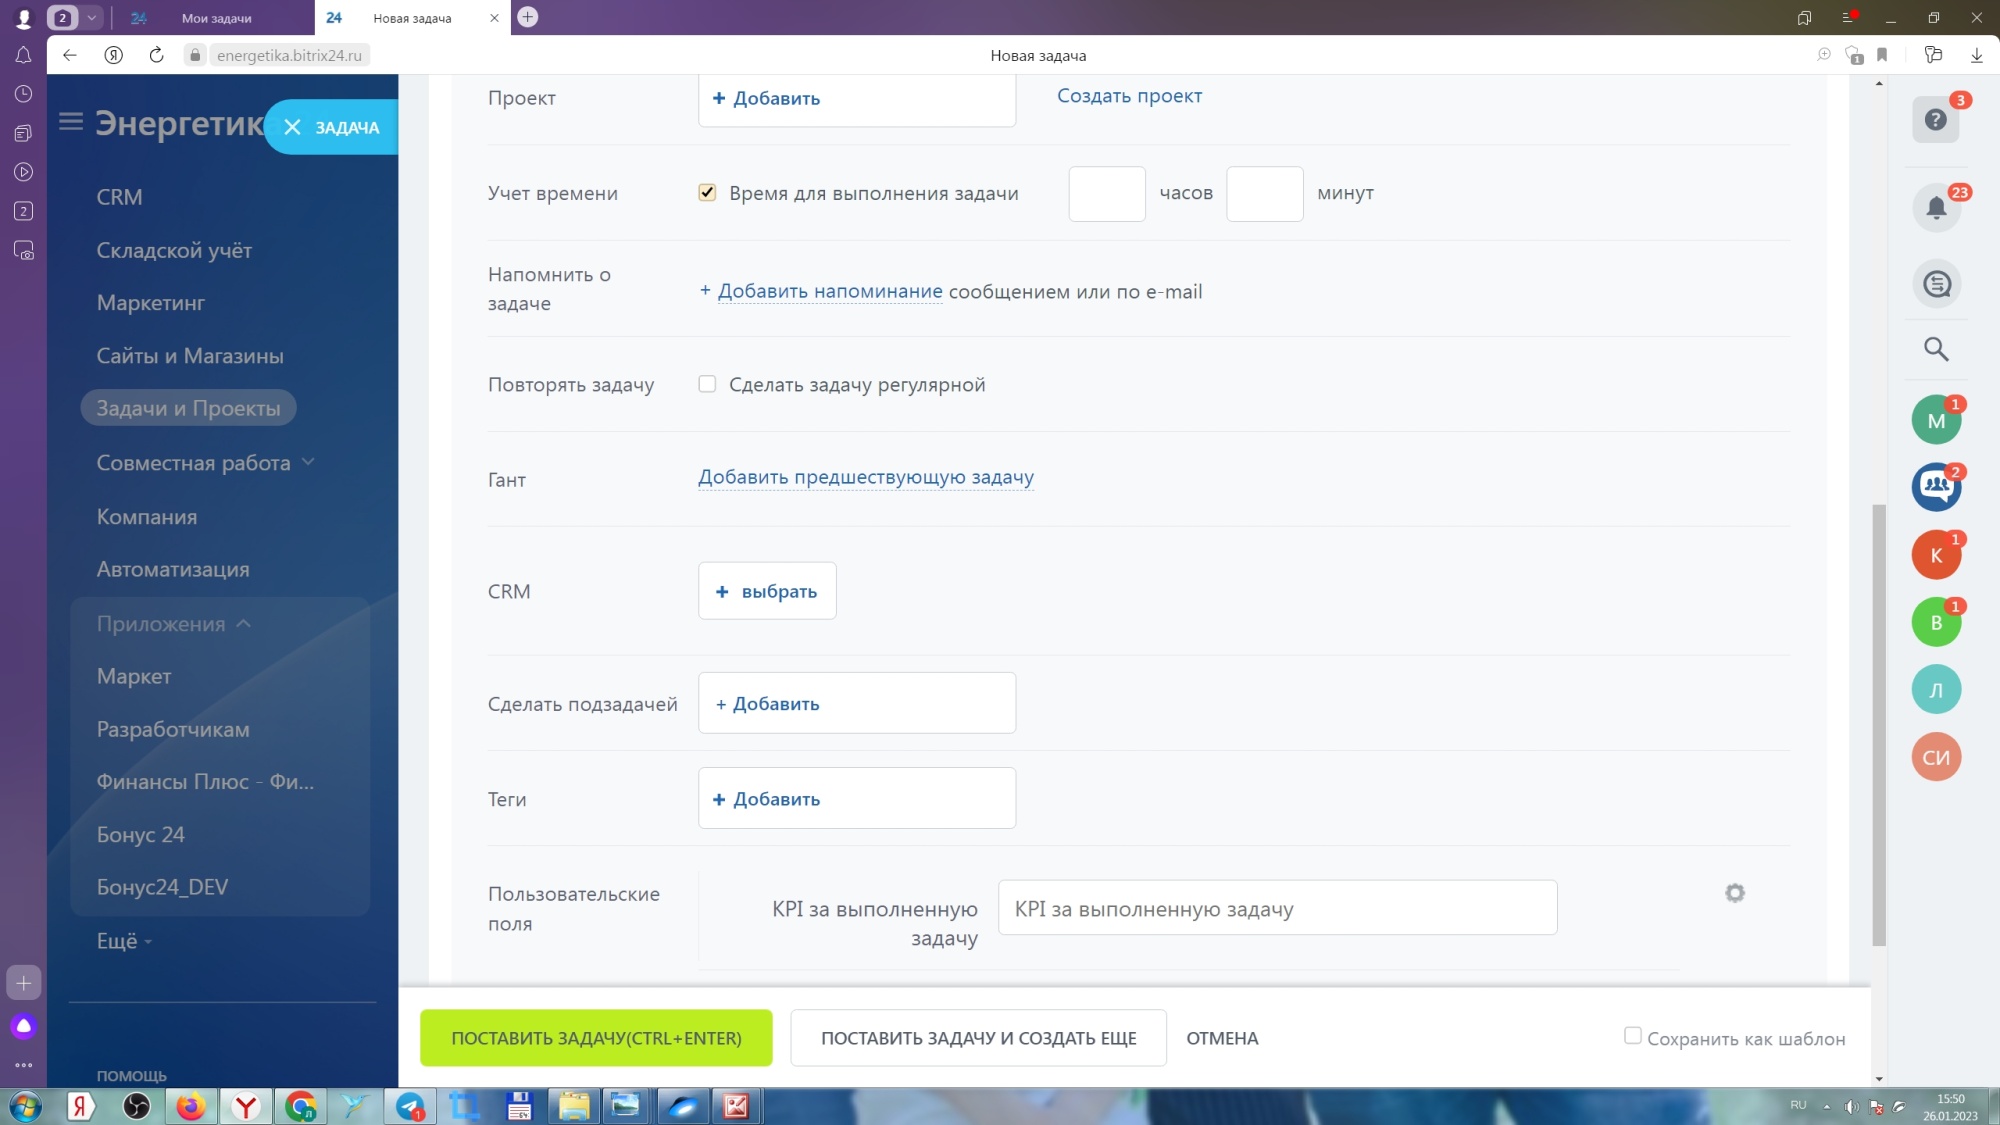Open chat with green B avatar
Screen dimensions: 2000x1125
pos(1936,622)
